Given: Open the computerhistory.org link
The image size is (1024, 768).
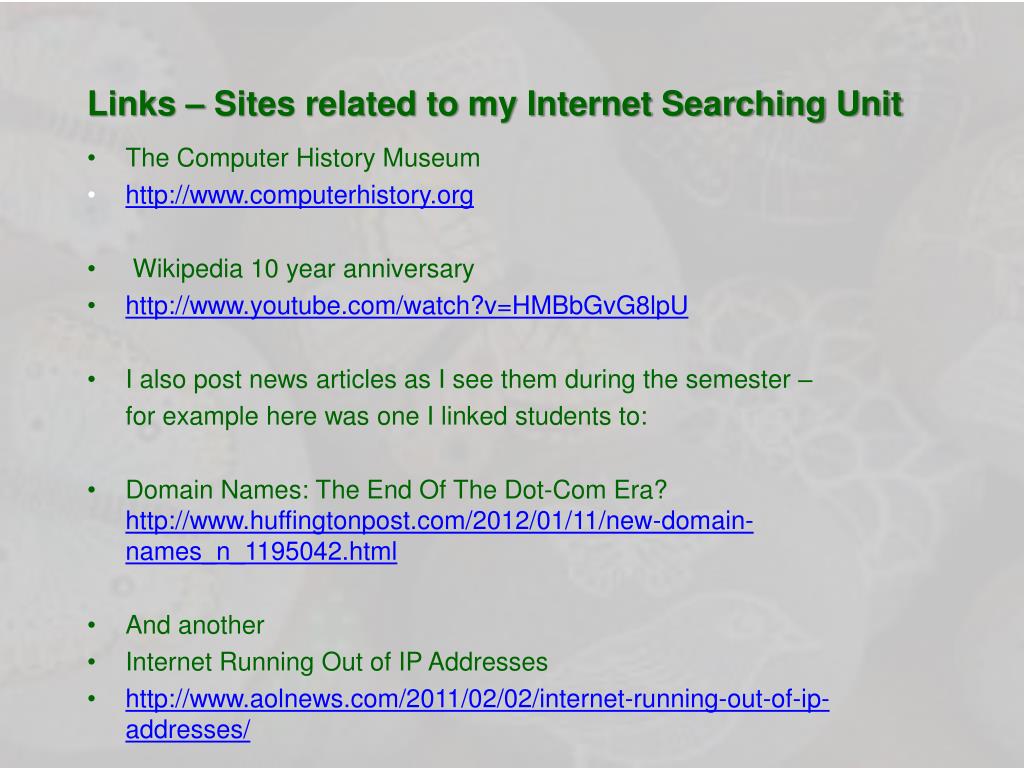Looking at the screenshot, I should coord(299,195).
